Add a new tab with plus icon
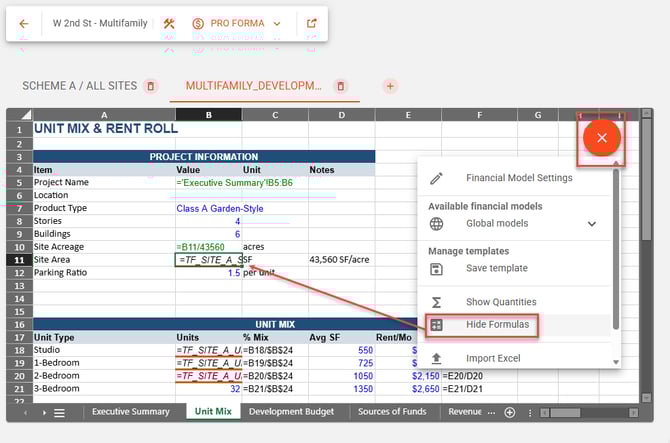The height and width of the screenshot is (443, 670). (x=390, y=87)
